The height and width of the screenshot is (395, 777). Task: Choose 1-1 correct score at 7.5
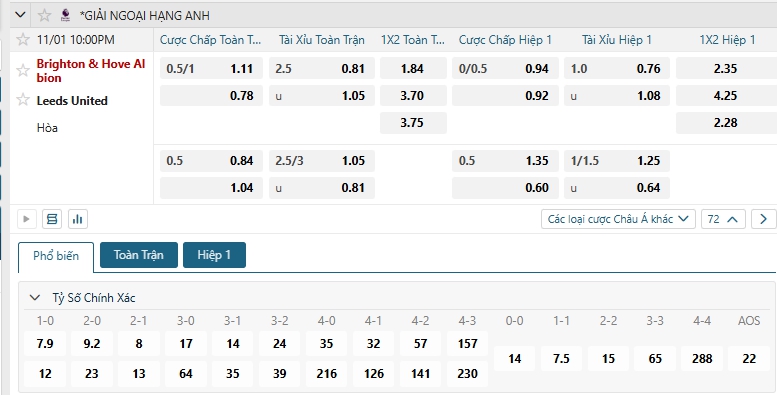(x=561, y=358)
